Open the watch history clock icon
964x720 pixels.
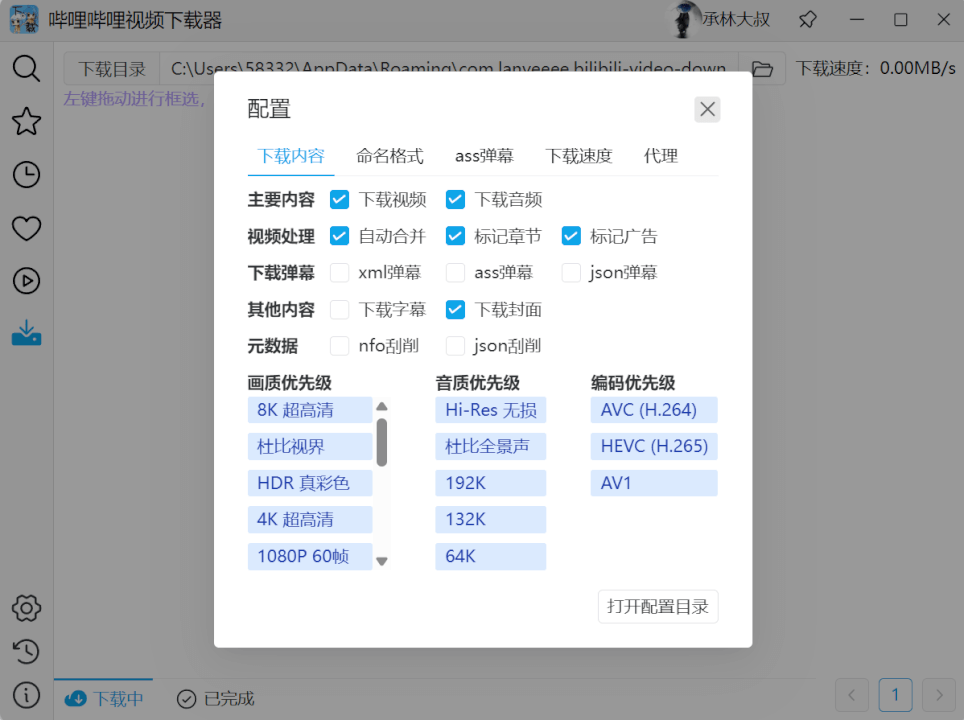26,174
